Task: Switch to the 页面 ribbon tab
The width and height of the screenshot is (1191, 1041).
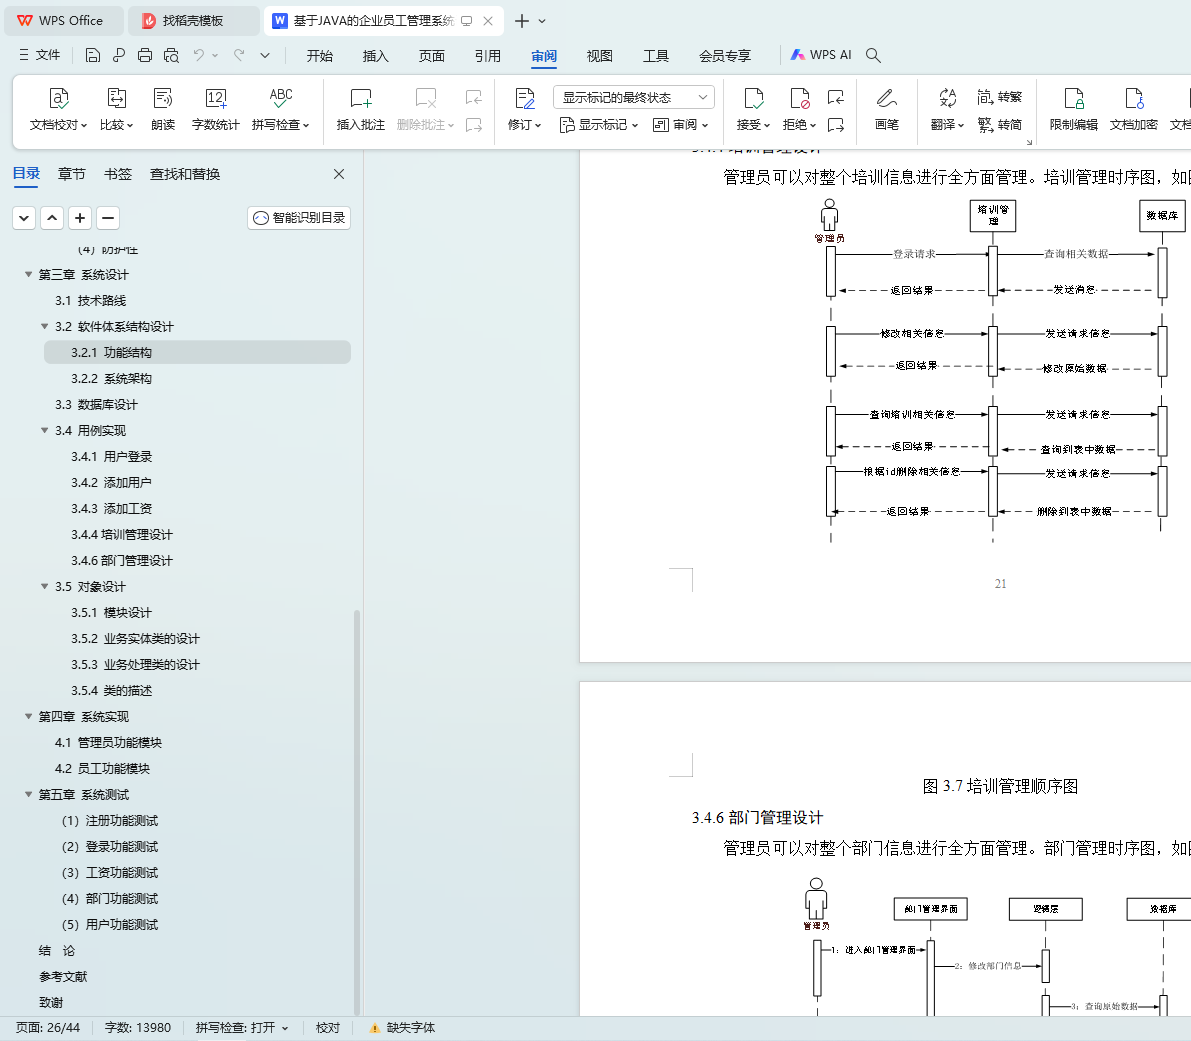Action: tap(431, 55)
